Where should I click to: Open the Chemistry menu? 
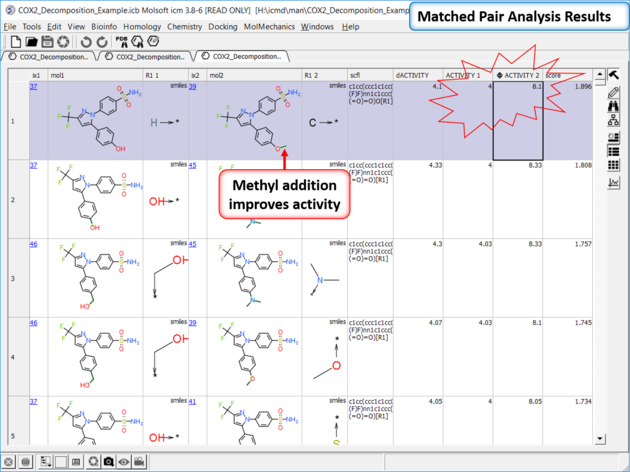point(184,26)
